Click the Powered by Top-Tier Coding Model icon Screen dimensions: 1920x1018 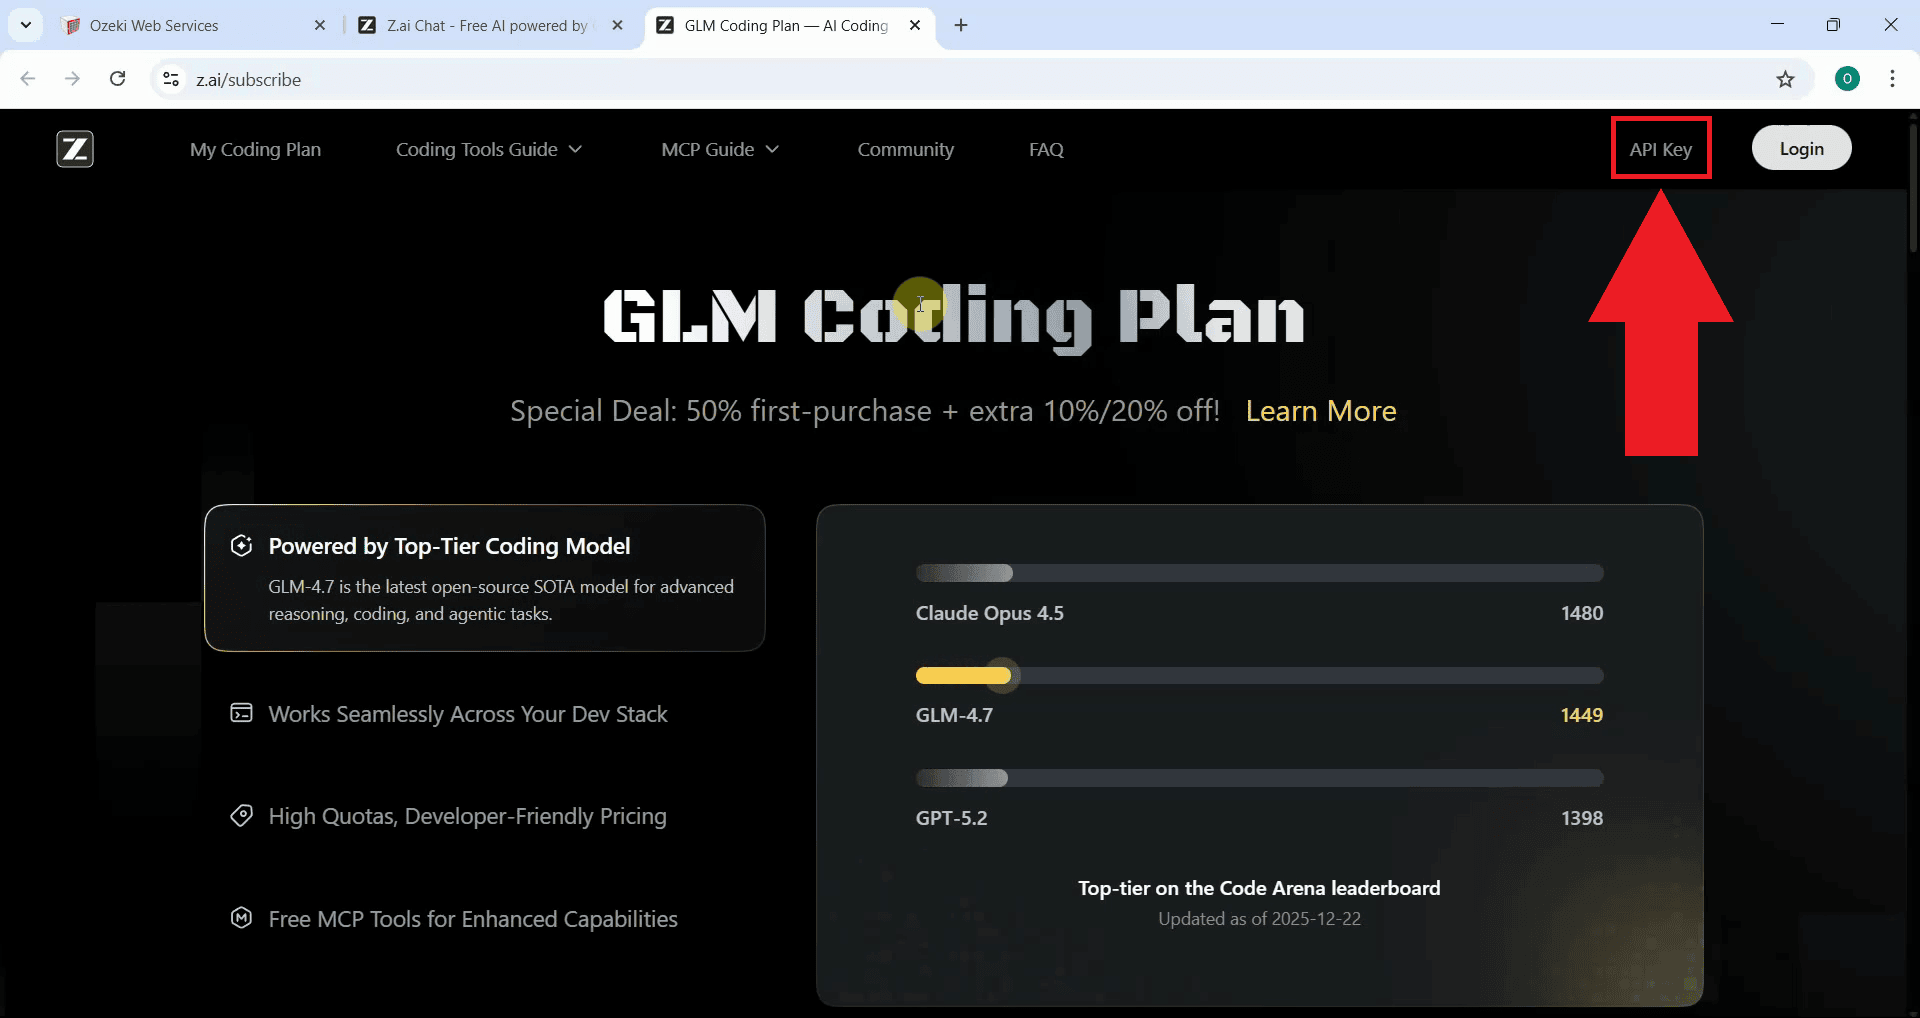[x=241, y=545]
